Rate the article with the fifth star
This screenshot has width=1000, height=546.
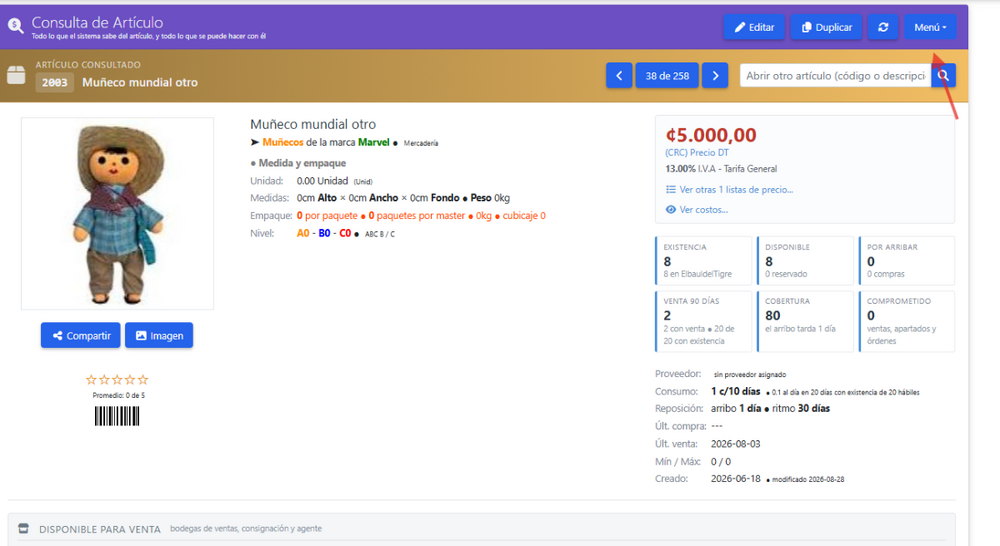[x=143, y=380]
